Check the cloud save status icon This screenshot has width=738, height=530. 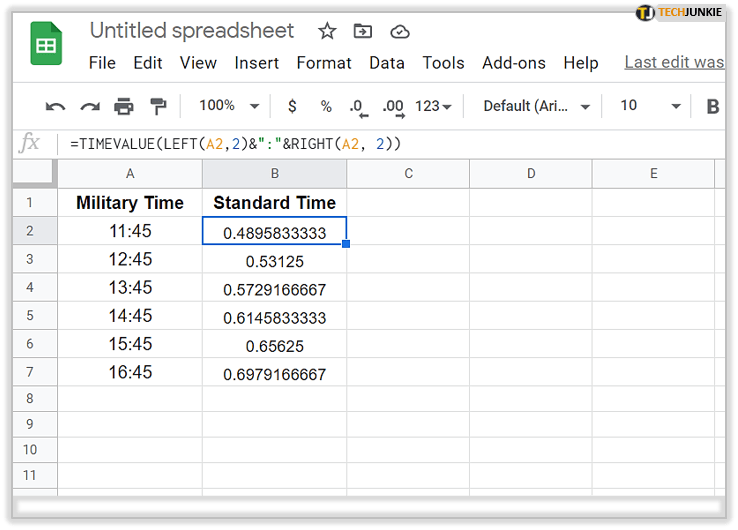[x=399, y=31]
